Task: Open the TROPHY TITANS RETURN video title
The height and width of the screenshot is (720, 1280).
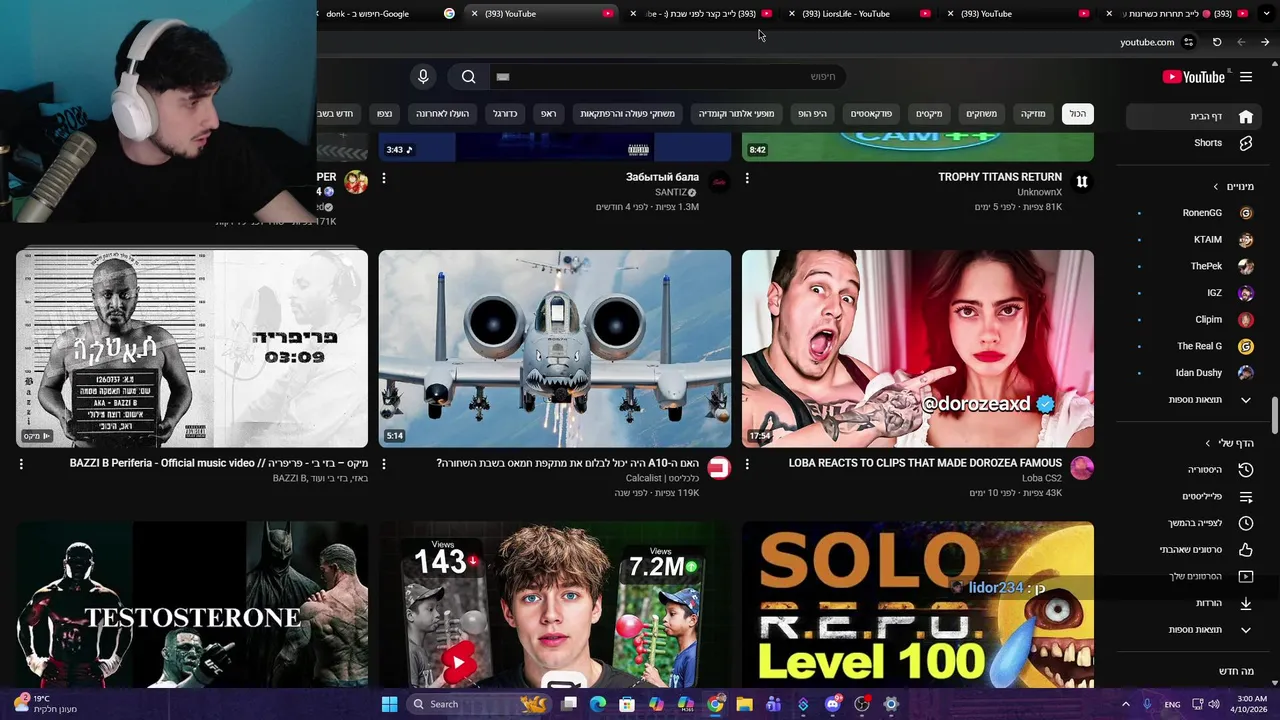Action: click(x=1000, y=177)
